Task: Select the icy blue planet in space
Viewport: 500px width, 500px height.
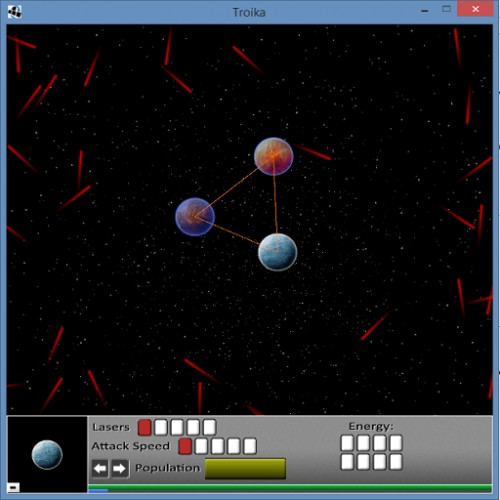Action: pyautogui.click(x=277, y=252)
